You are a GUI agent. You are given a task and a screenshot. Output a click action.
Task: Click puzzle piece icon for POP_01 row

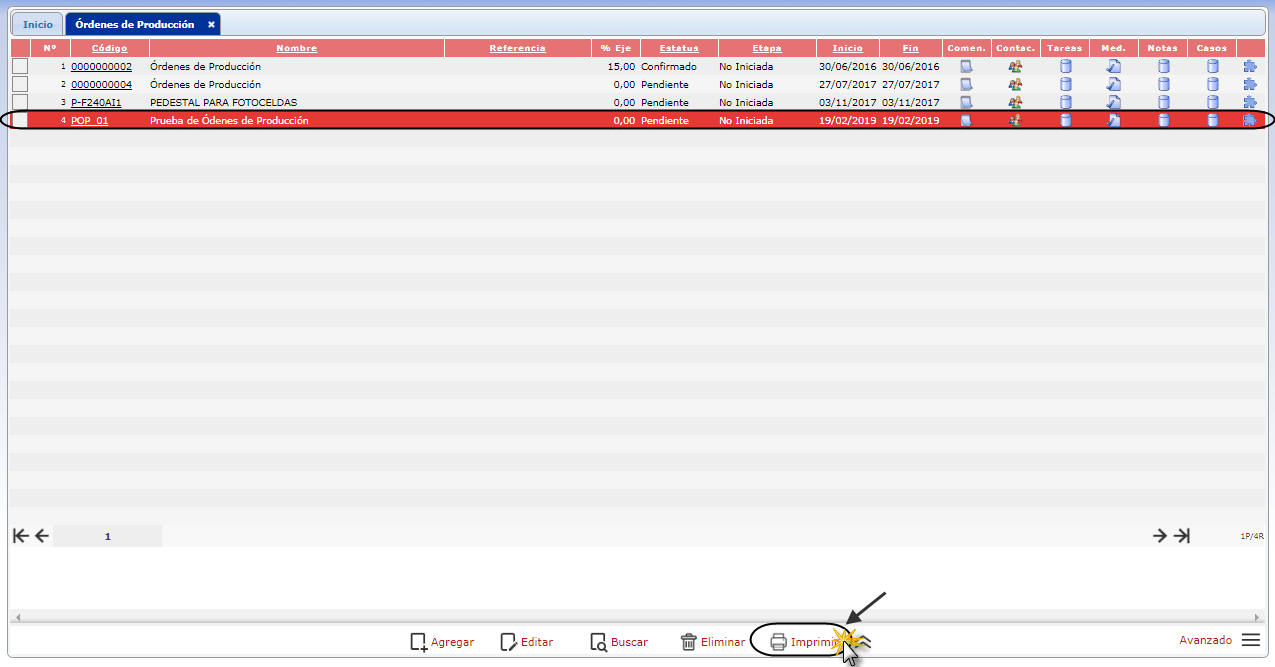(1250, 120)
